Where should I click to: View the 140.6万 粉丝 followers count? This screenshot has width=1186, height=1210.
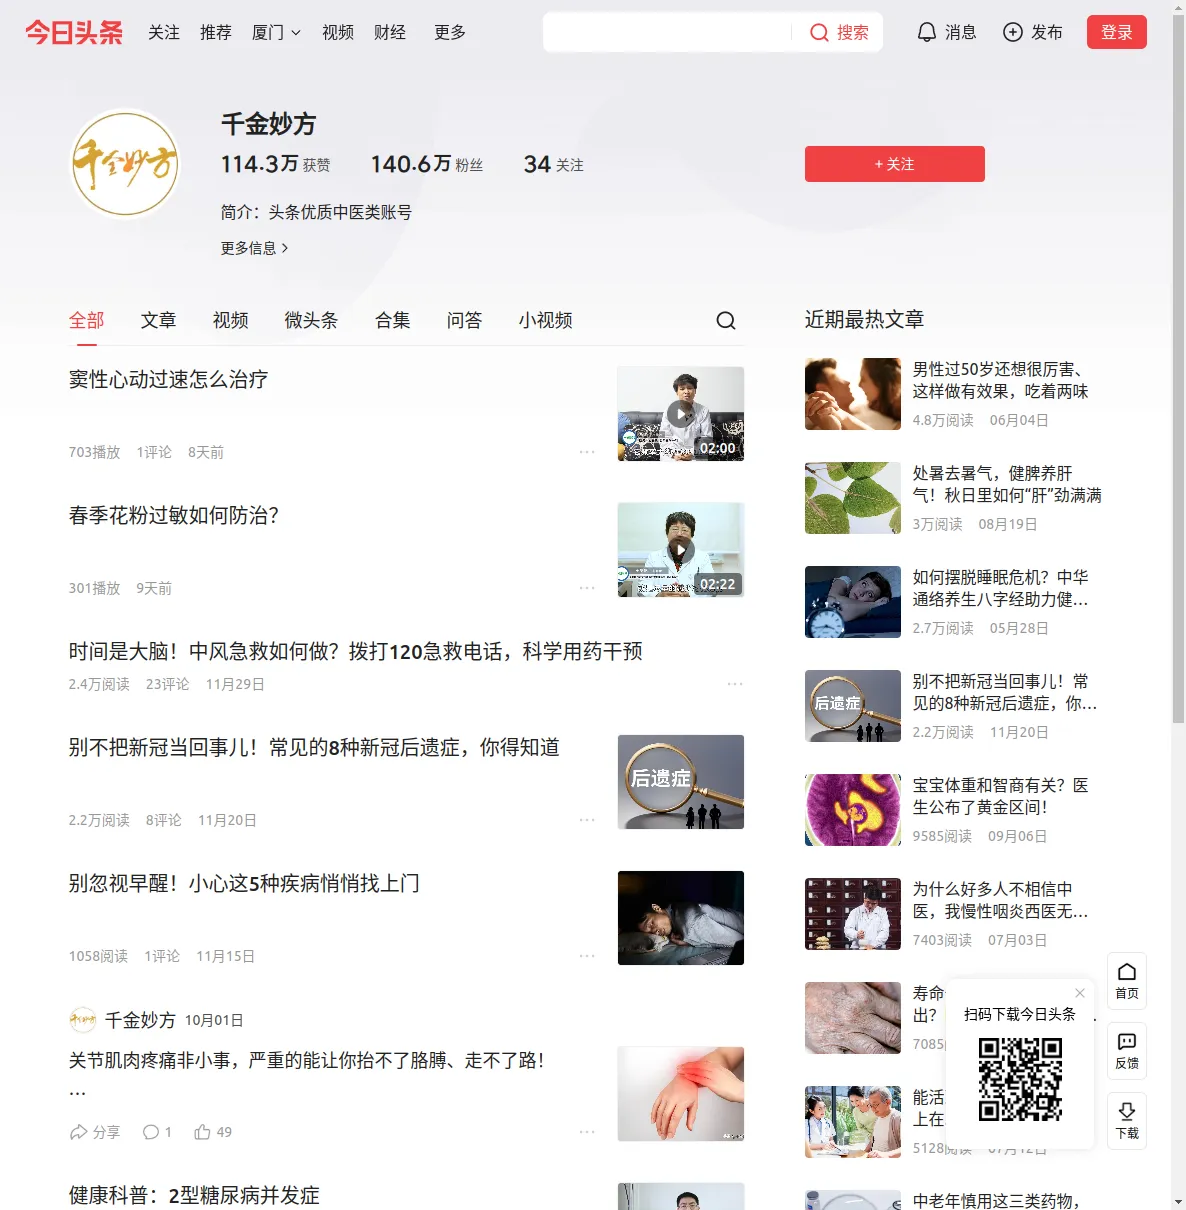tap(427, 164)
